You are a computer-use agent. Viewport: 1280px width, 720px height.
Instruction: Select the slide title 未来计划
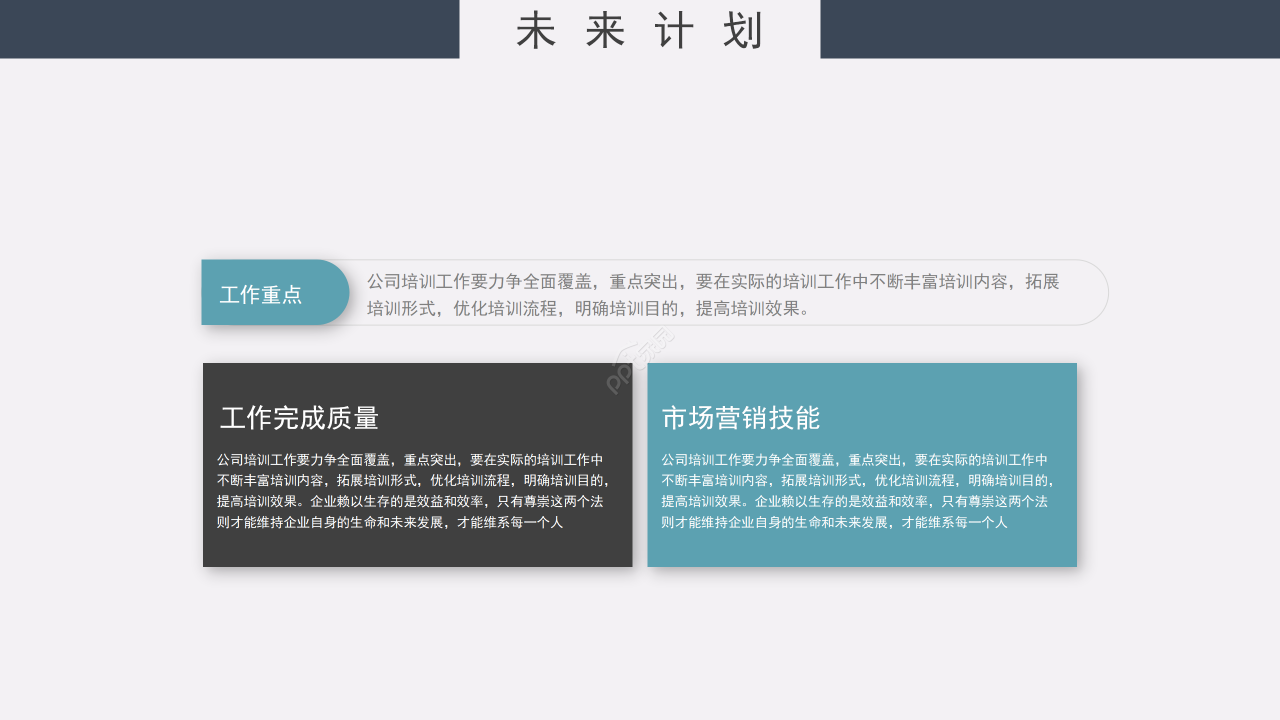point(640,30)
